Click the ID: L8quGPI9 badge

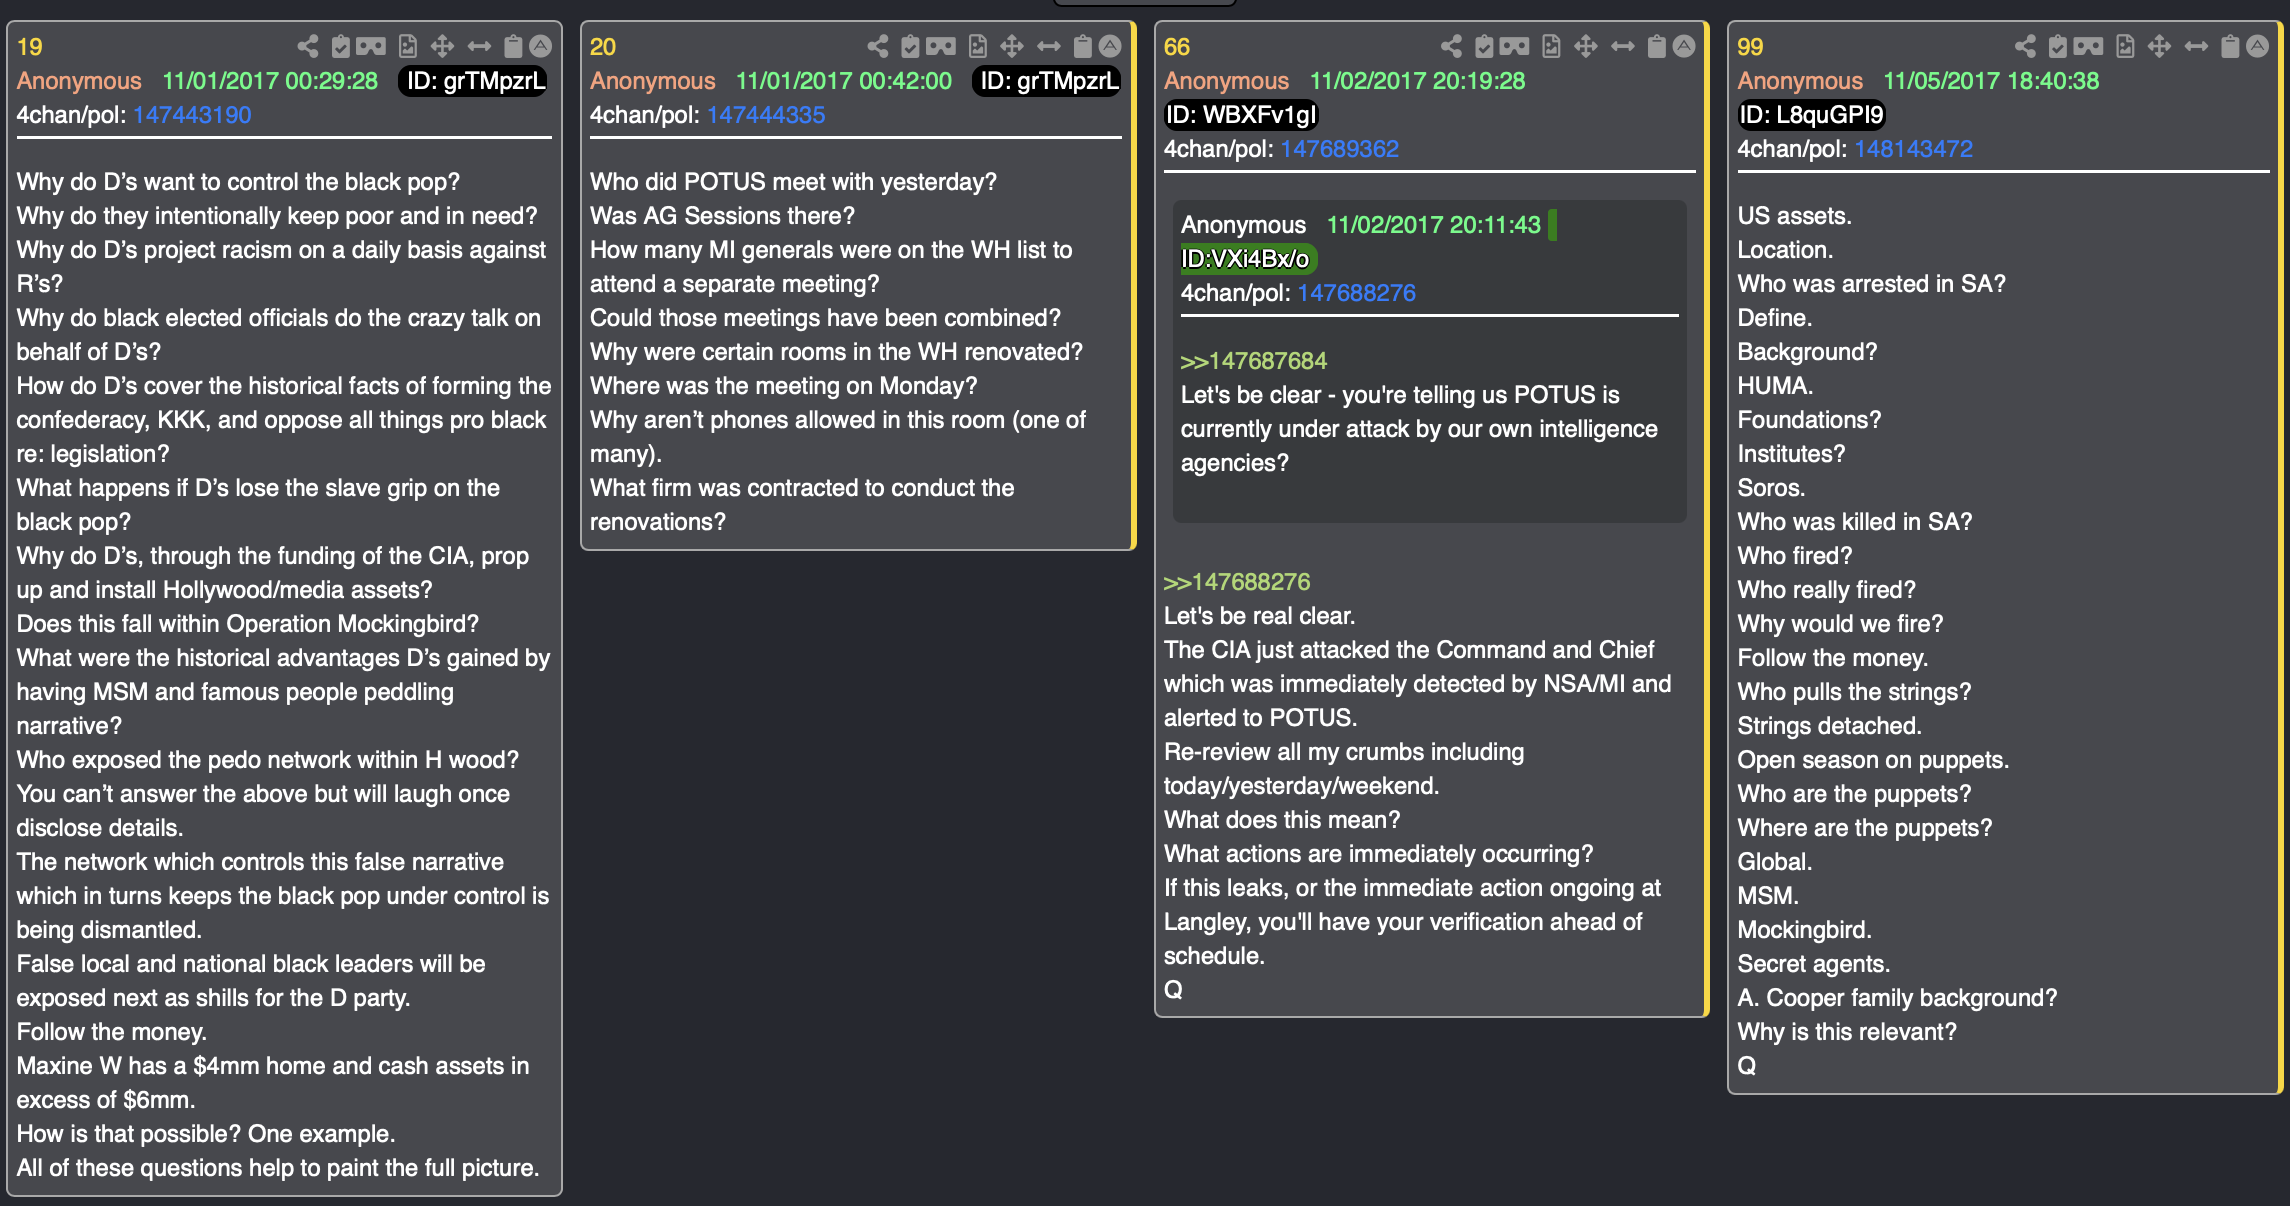[x=1811, y=115]
